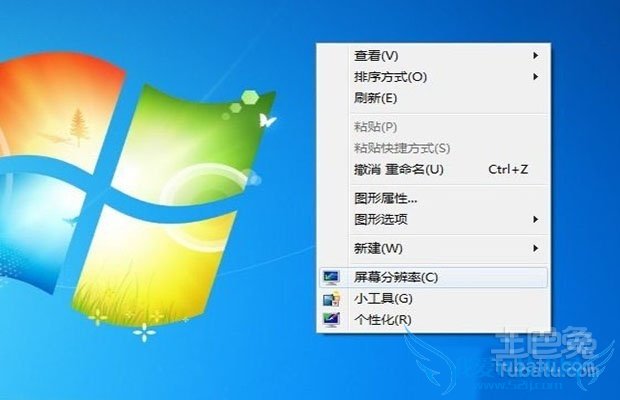Expand the 图形选项 submenu arrow
The height and width of the screenshot is (400, 620).
(535, 219)
